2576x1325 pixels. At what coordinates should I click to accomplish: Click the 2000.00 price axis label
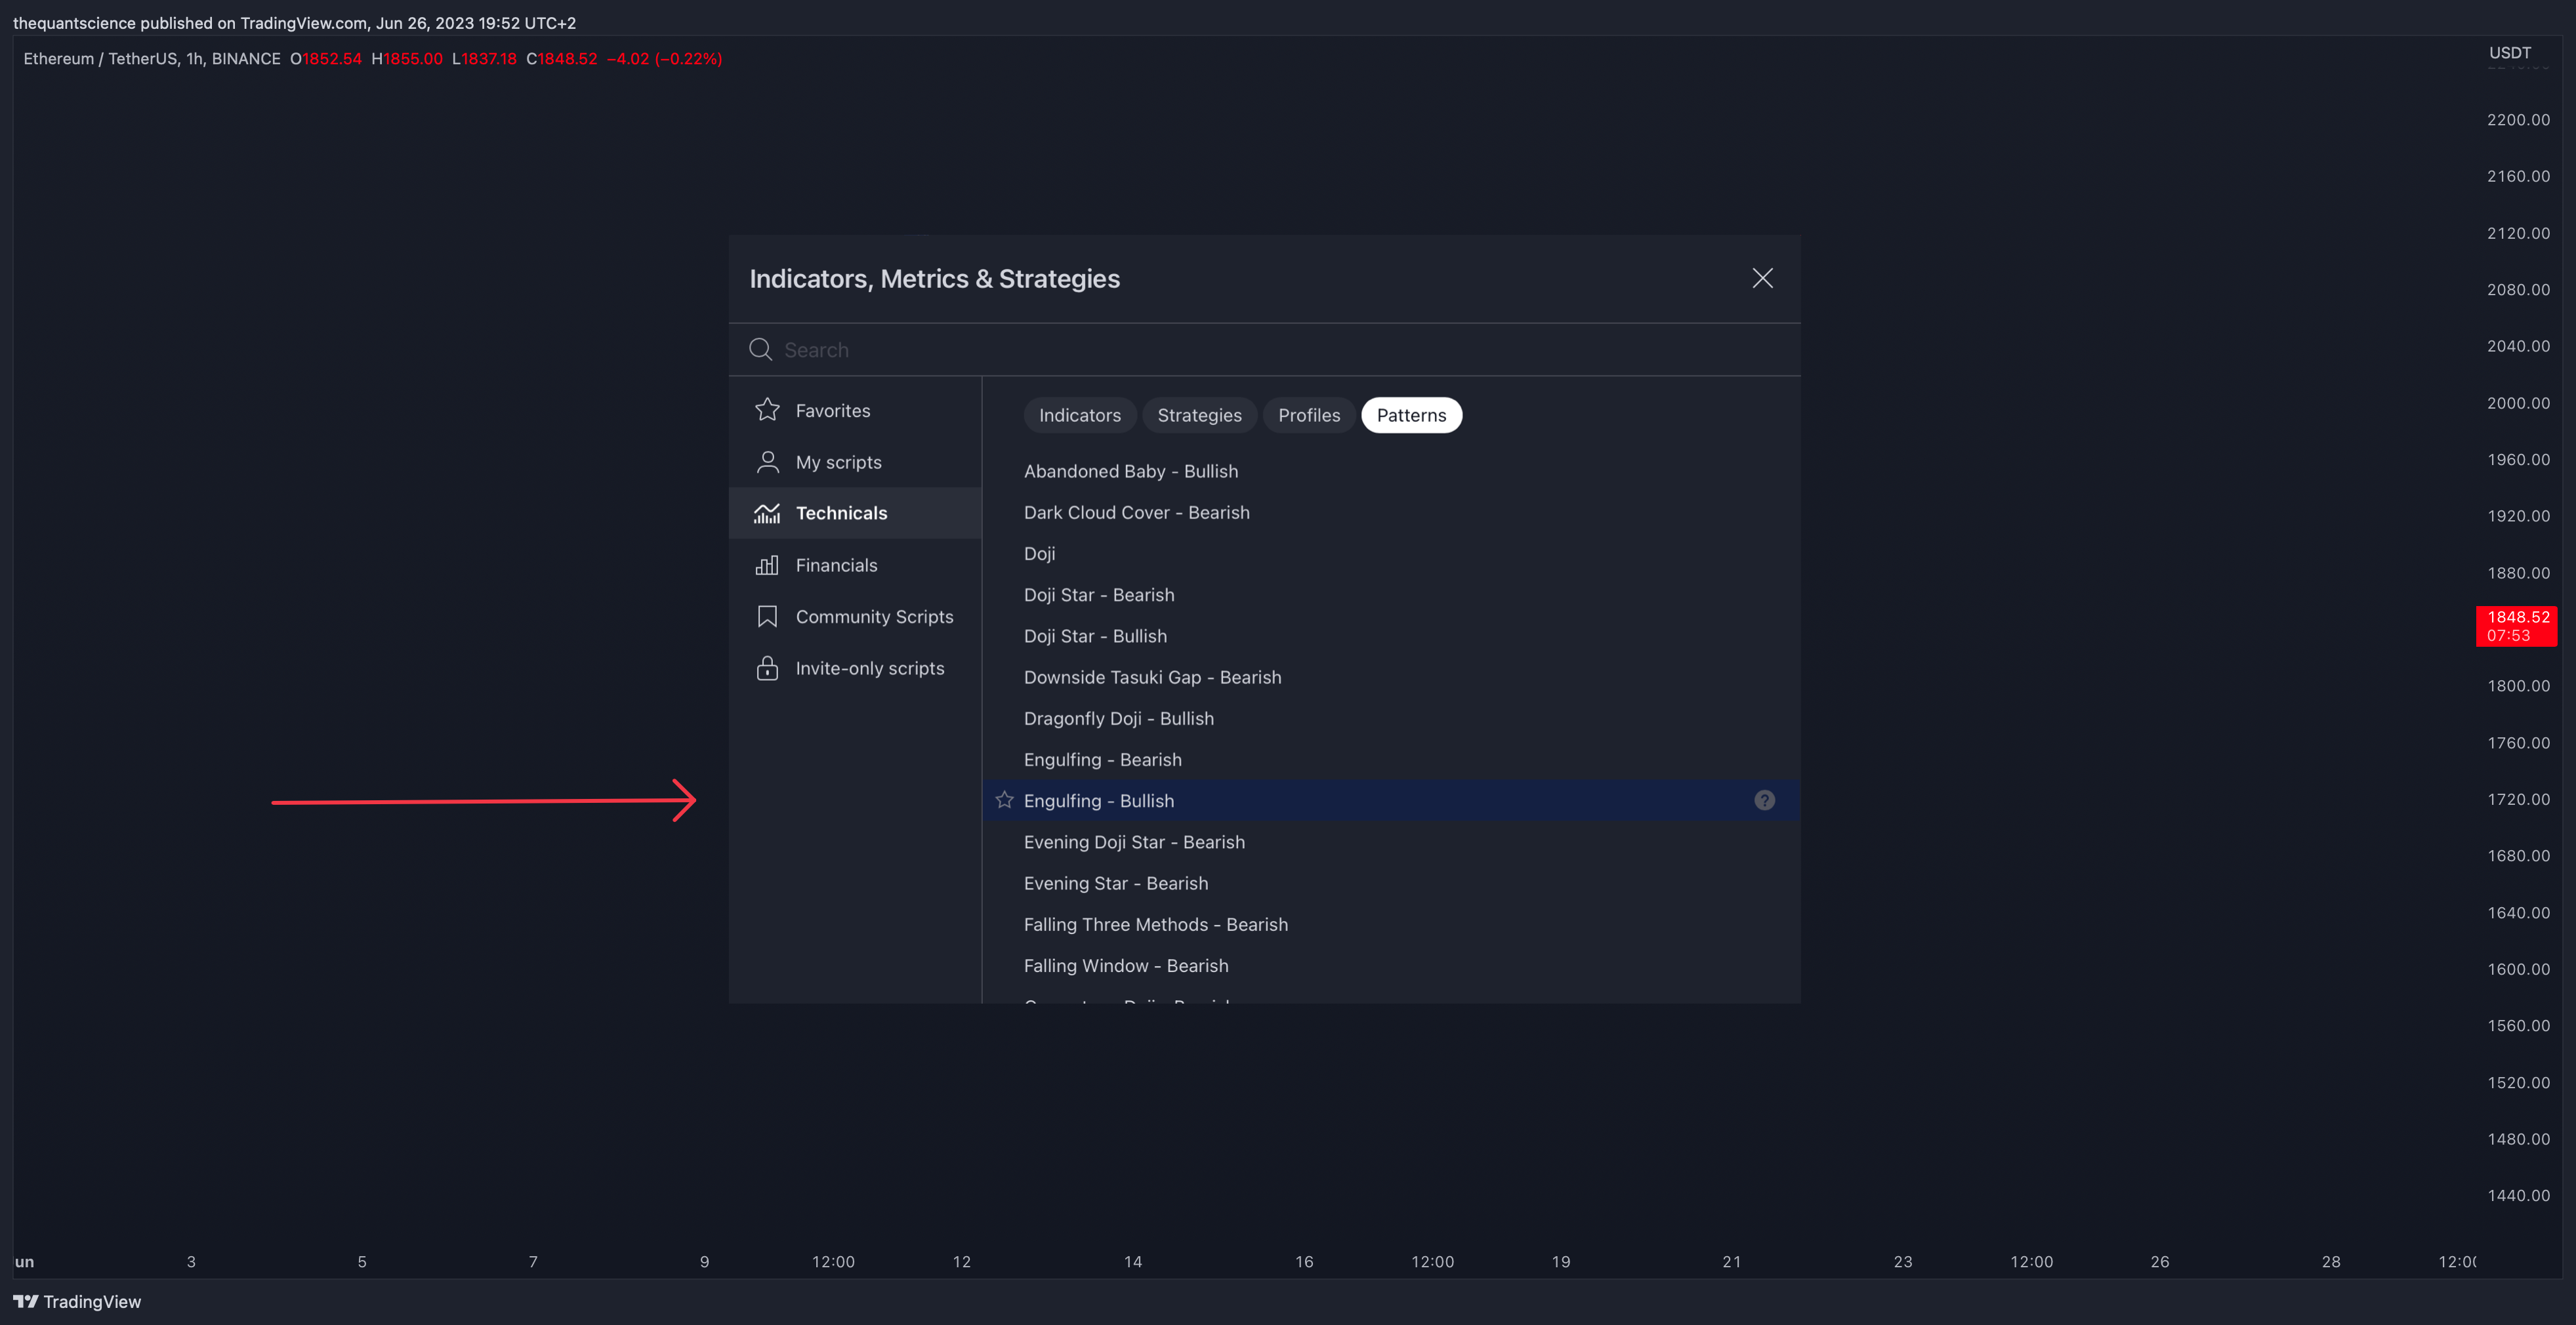point(2518,403)
